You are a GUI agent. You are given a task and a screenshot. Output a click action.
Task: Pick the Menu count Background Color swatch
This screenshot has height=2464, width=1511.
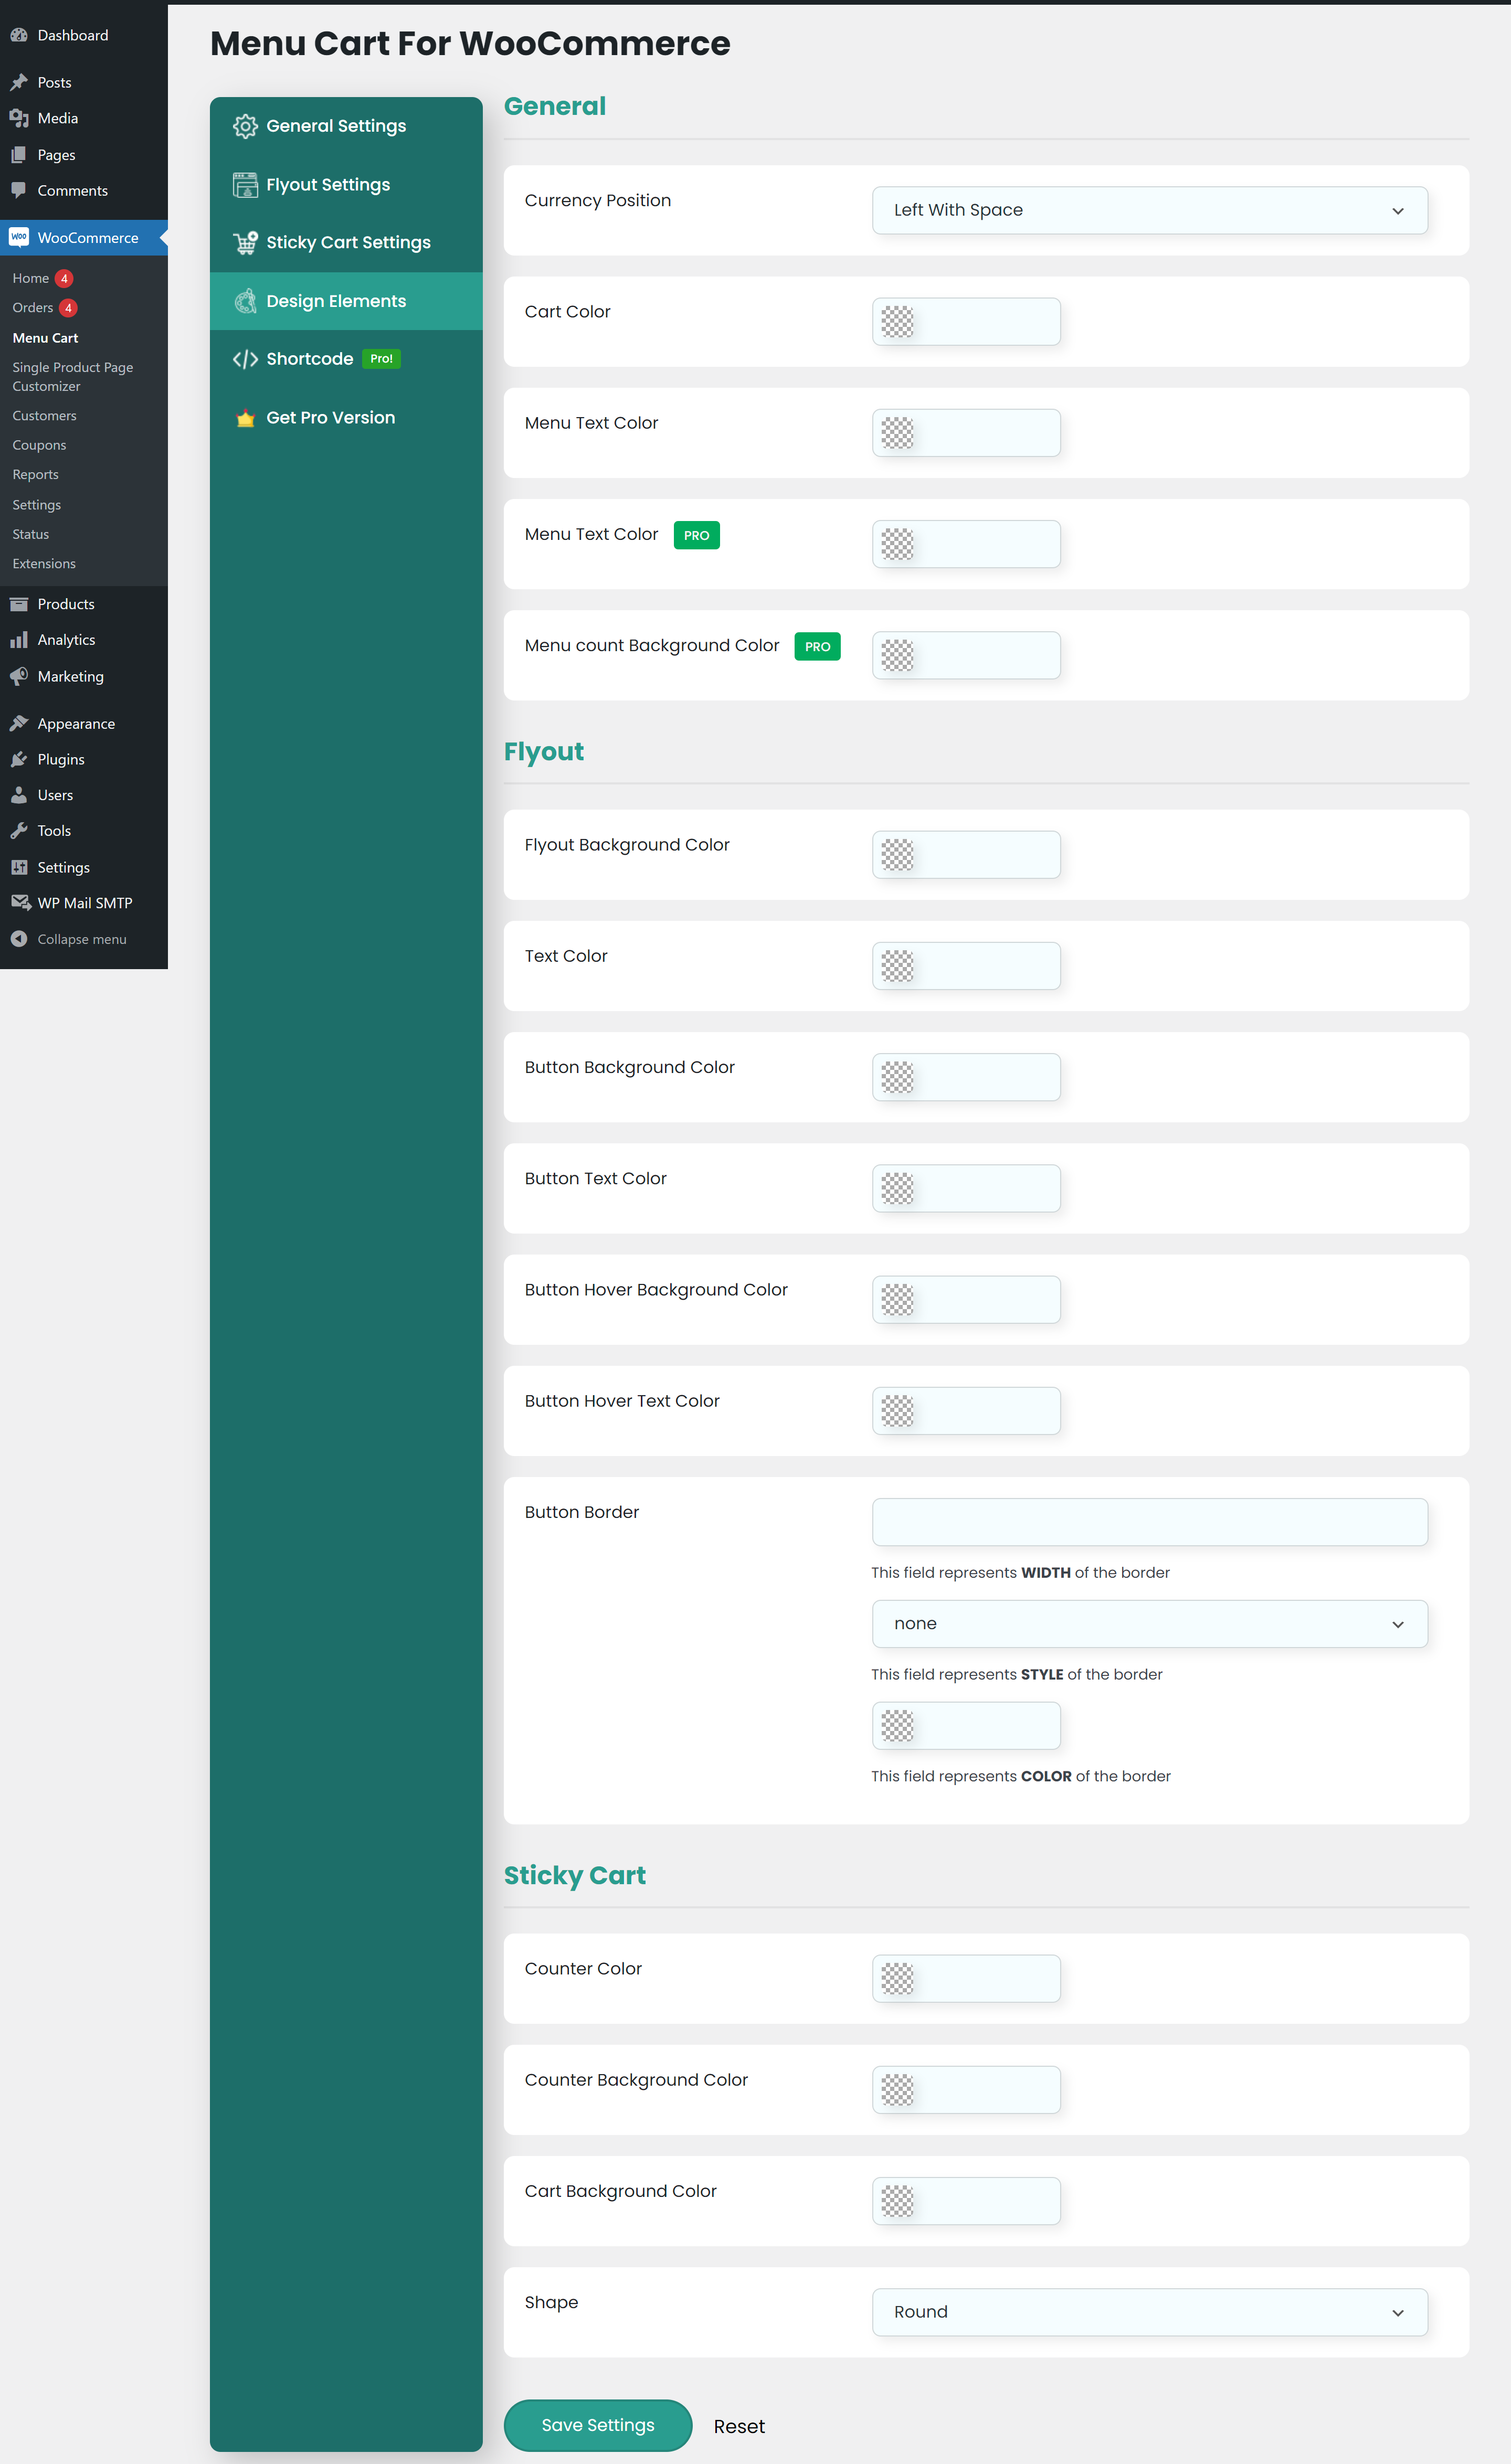[x=897, y=655]
